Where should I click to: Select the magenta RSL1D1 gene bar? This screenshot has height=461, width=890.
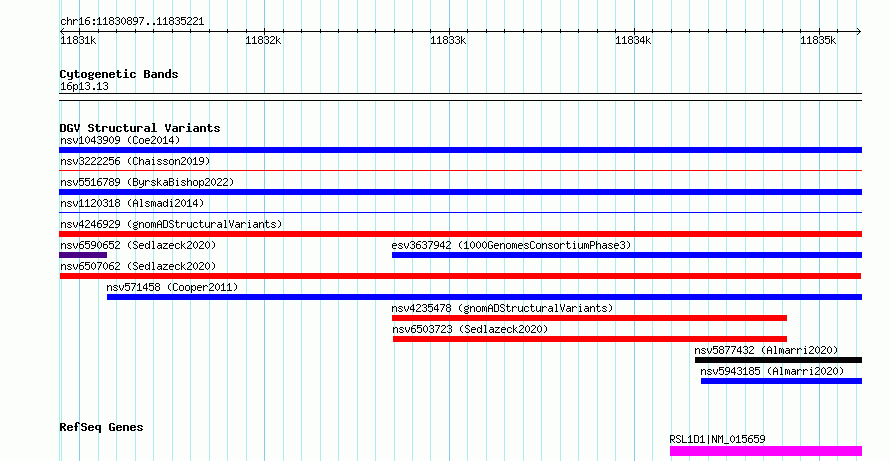(766, 451)
